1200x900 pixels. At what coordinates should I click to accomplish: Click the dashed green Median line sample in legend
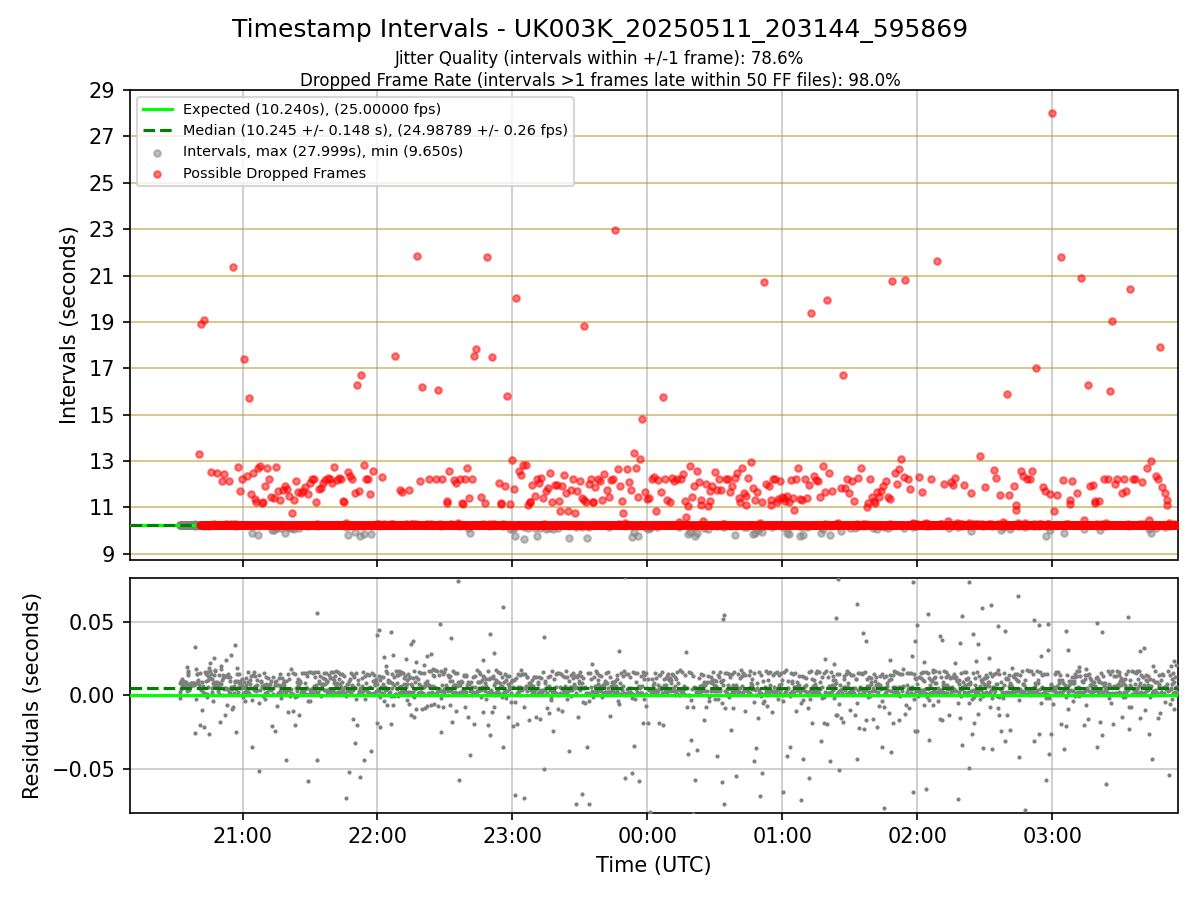(x=158, y=130)
